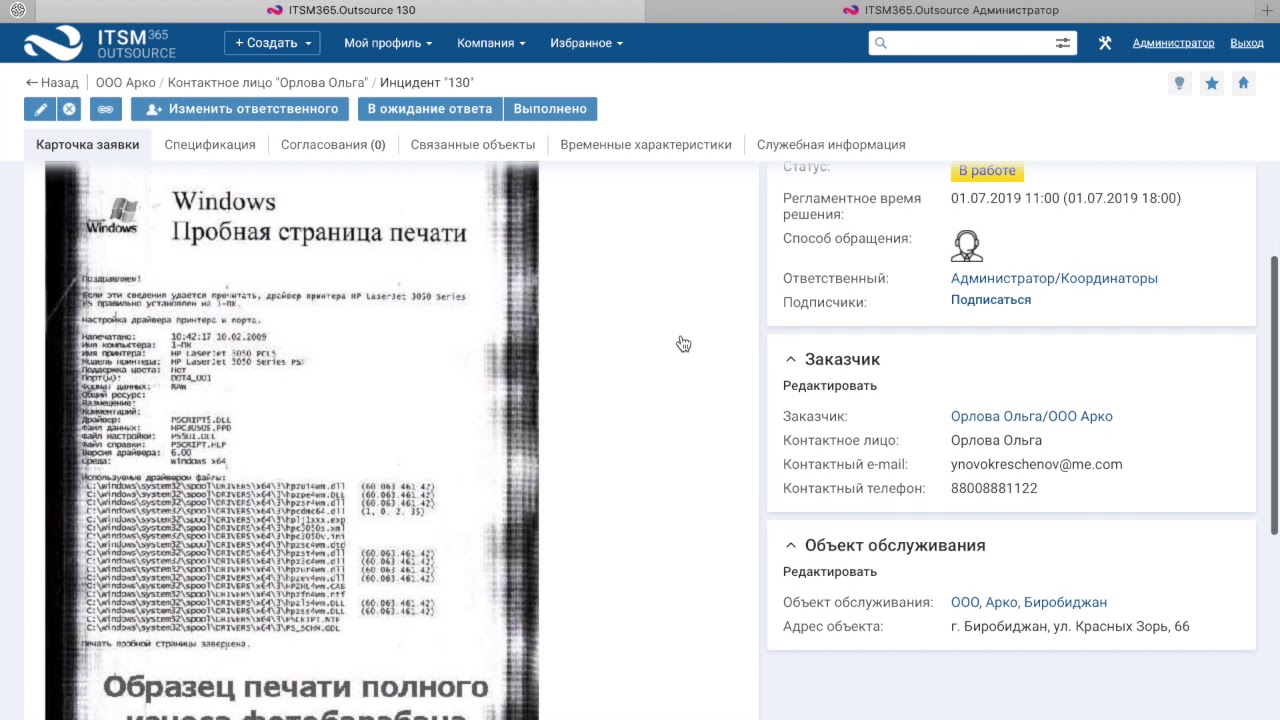Open Контактное лицо "Орлова Ольга" breadcrumb

tap(268, 83)
